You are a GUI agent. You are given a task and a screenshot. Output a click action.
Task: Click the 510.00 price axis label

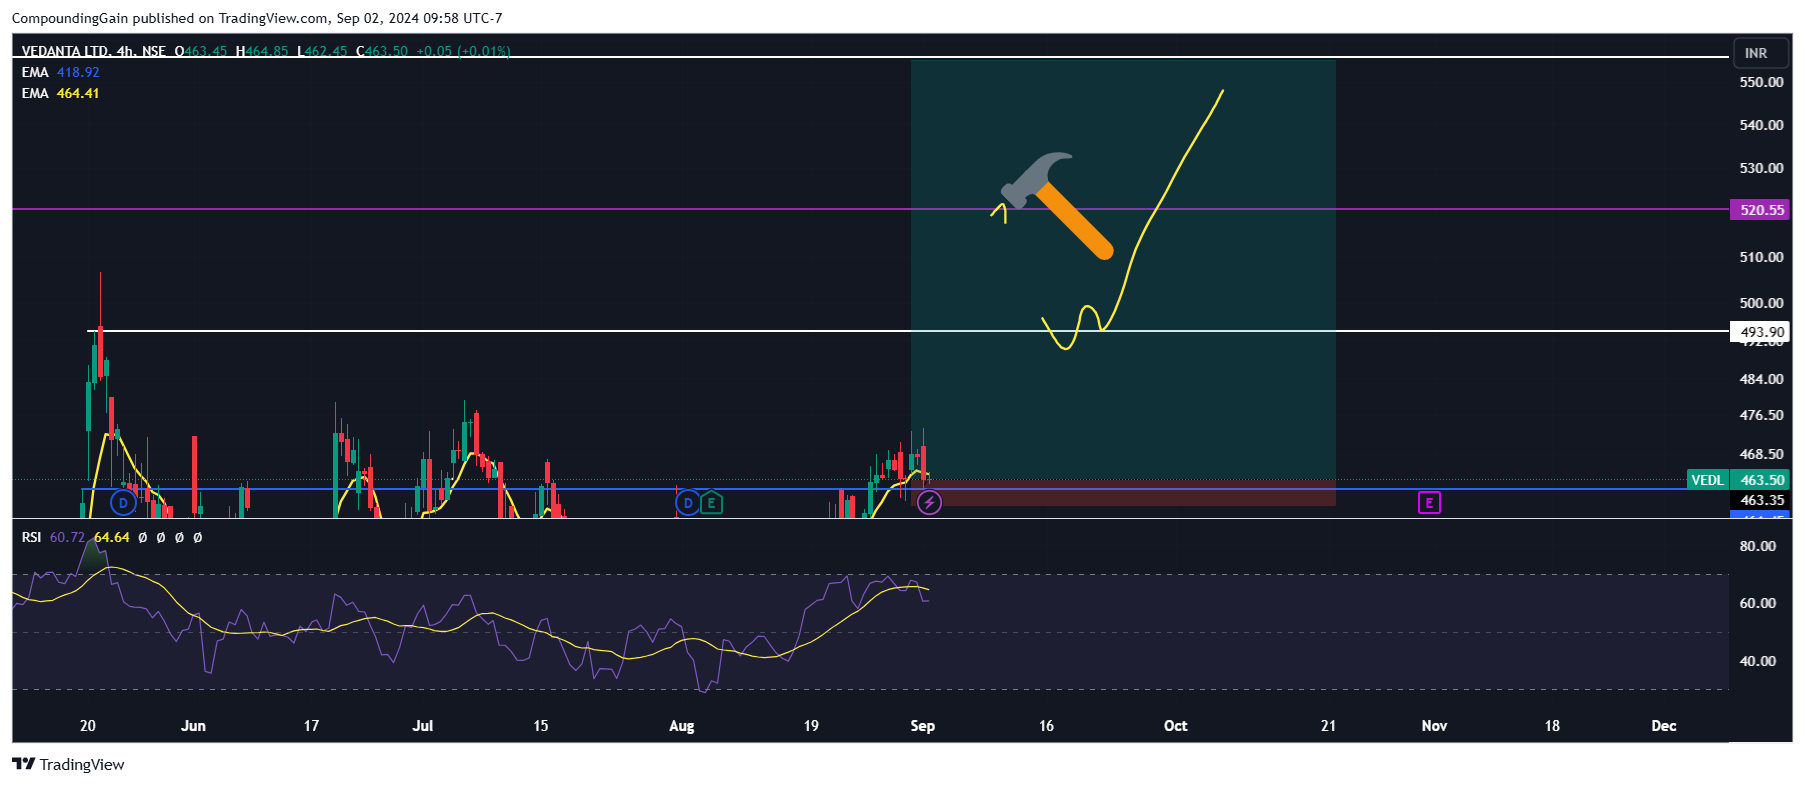(x=1761, y=257)
